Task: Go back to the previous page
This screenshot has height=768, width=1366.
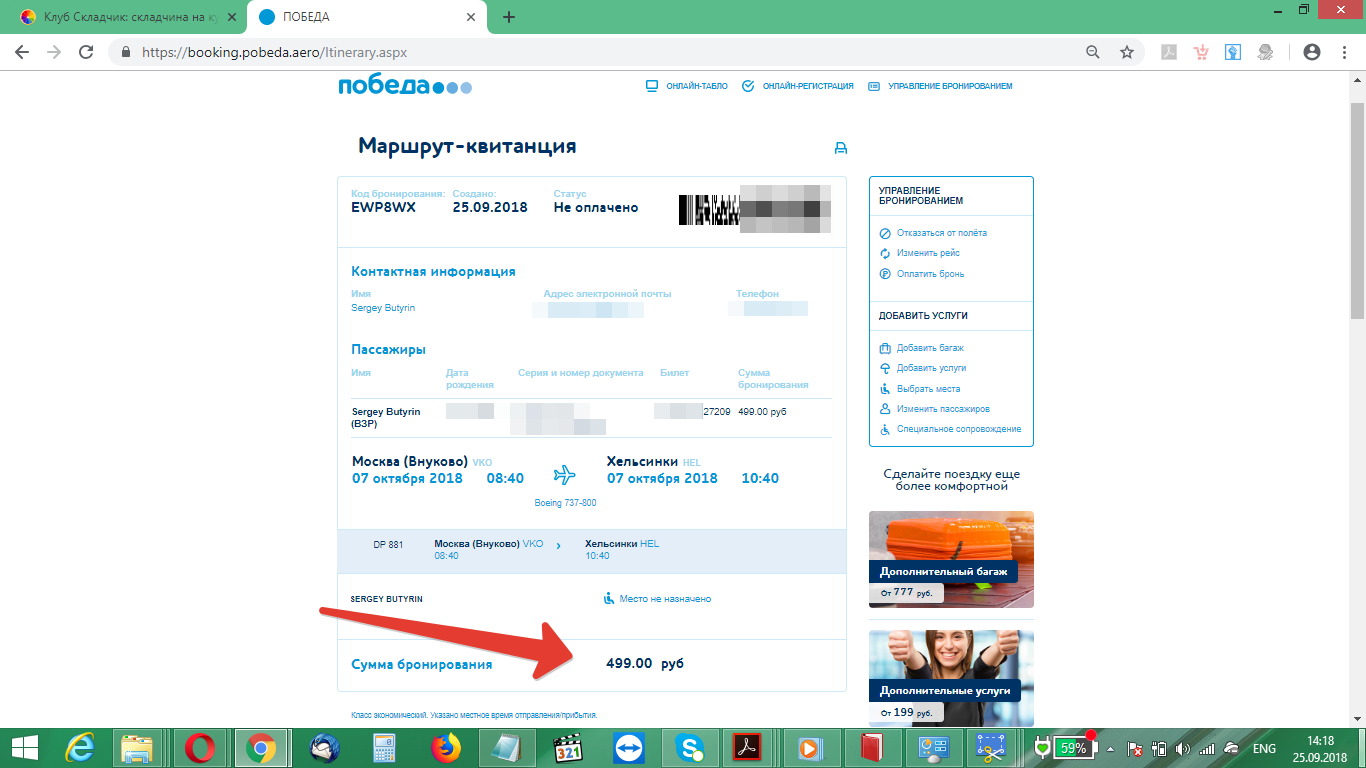Action: [22, 52]
